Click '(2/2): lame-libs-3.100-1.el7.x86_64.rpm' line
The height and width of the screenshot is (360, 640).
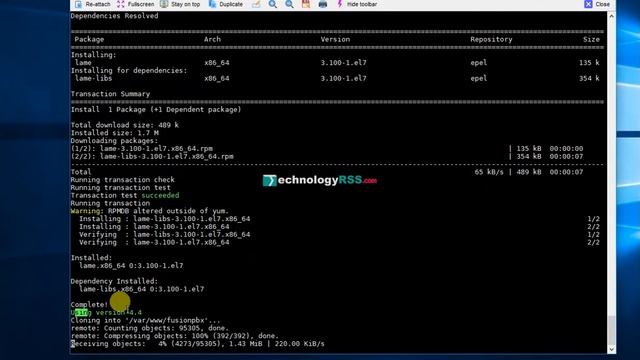[152, 156]
